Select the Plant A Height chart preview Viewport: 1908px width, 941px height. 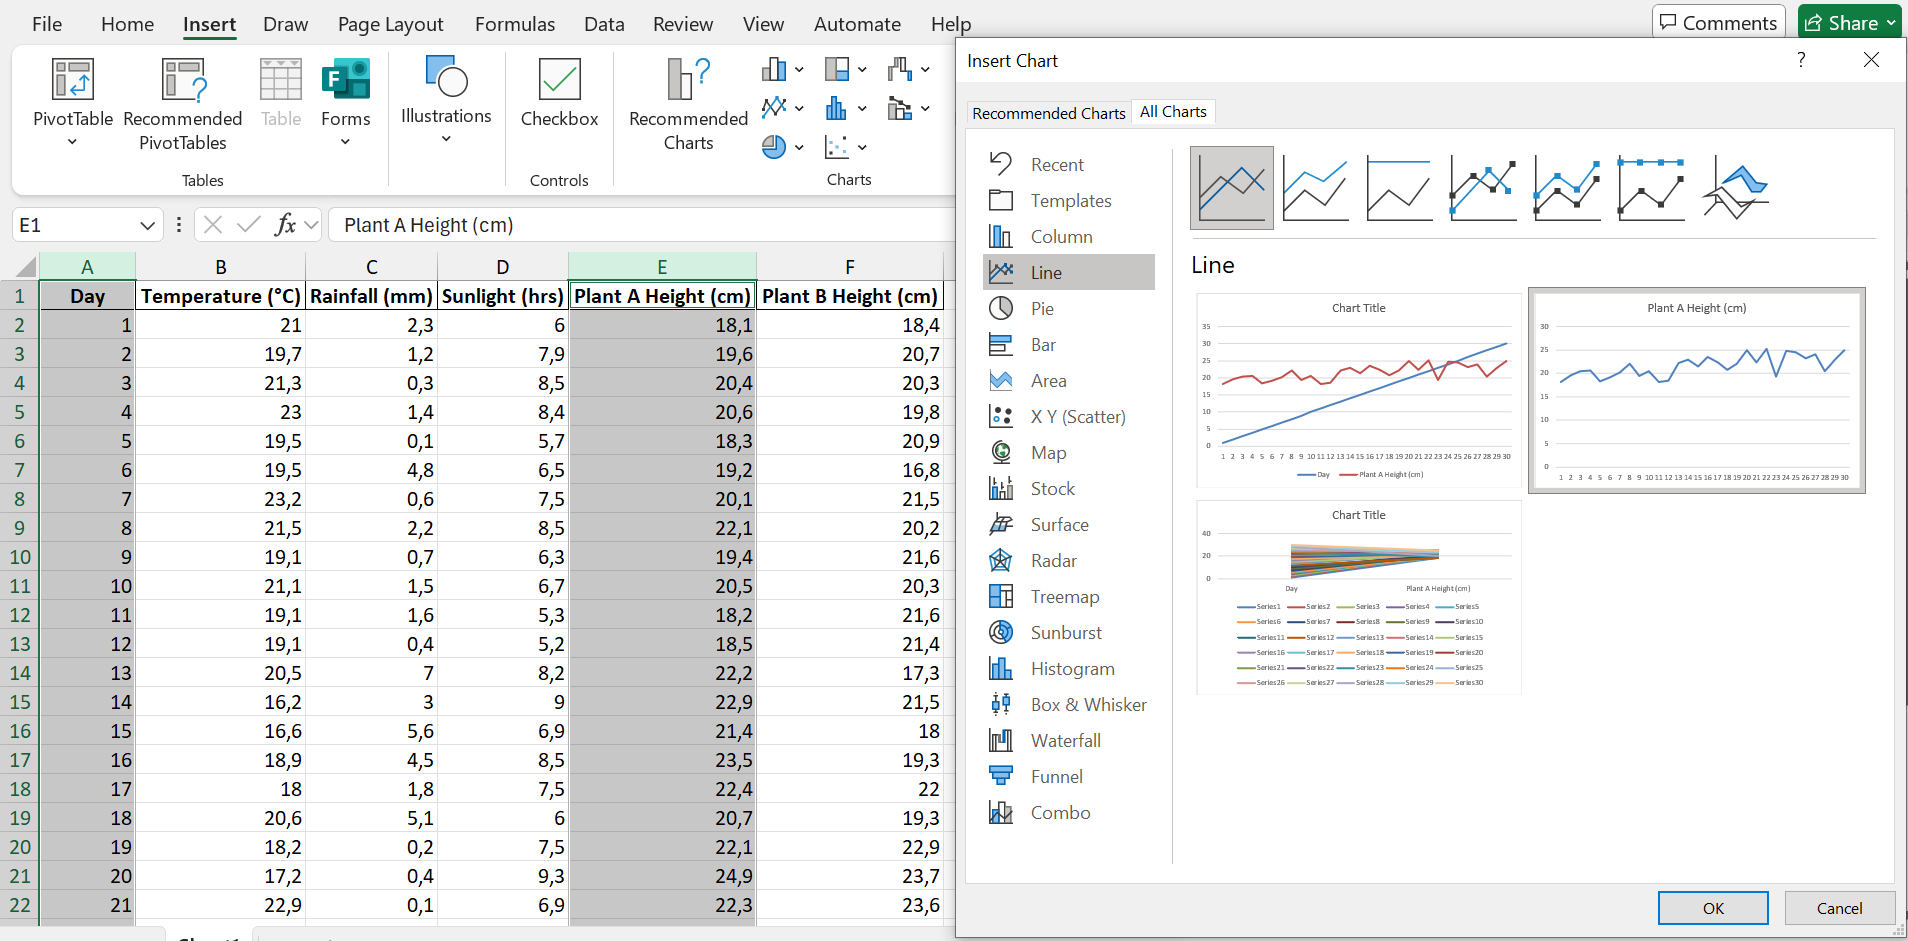point(1696,391)
